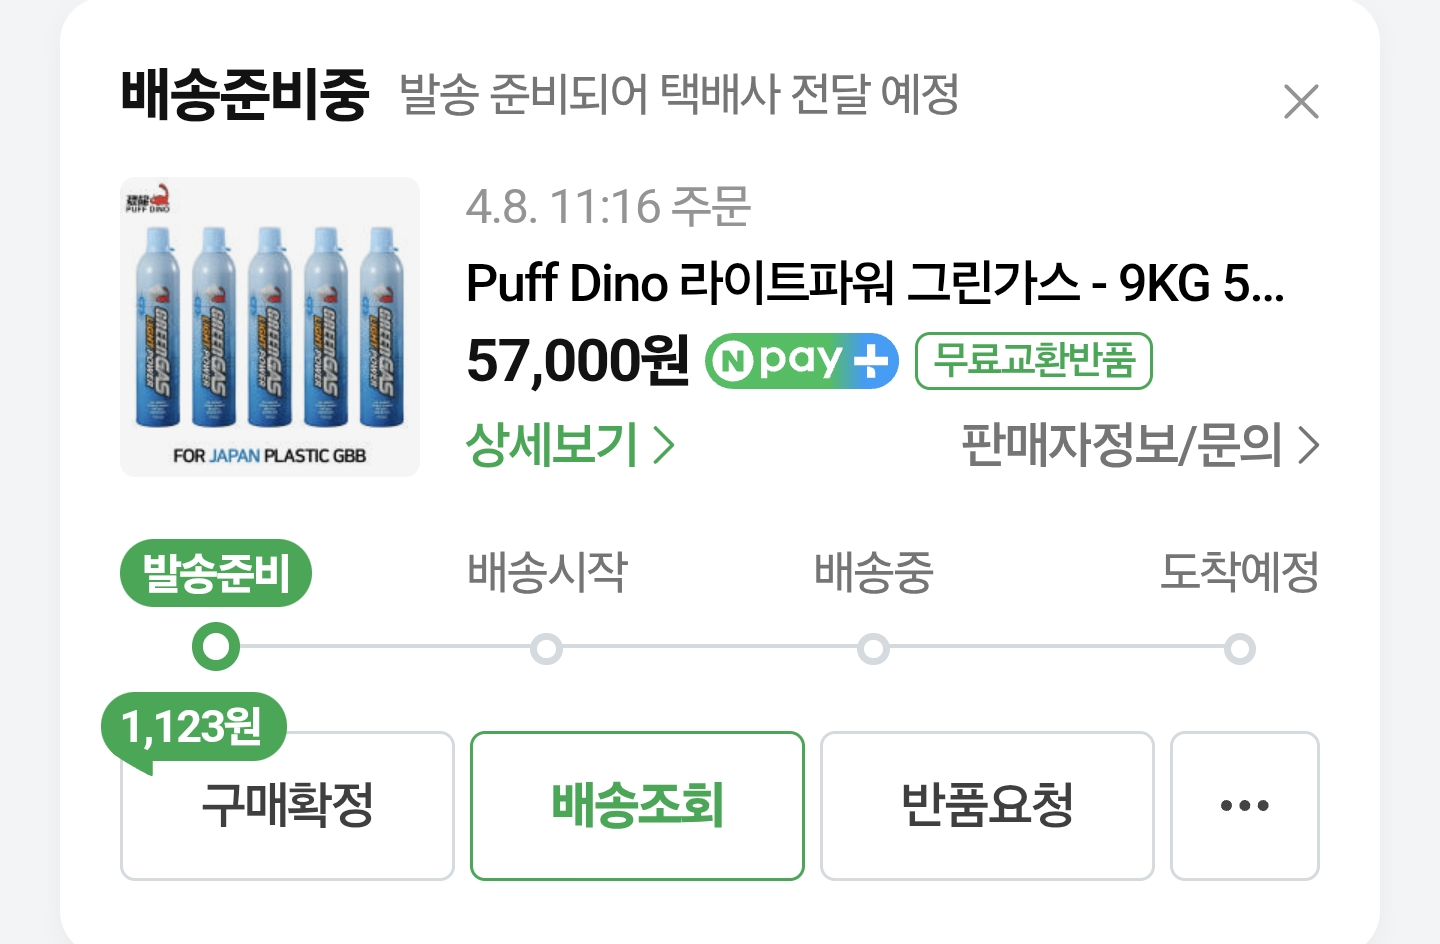
Task: Click the active 발송준비 progress dot
Action: pyautogui.click(x=216, y=648)
